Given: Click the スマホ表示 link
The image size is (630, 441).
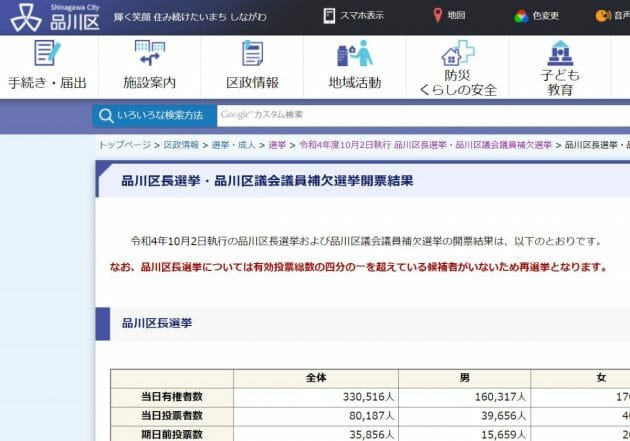Looking at the screenshot, I should coord(362,16).
